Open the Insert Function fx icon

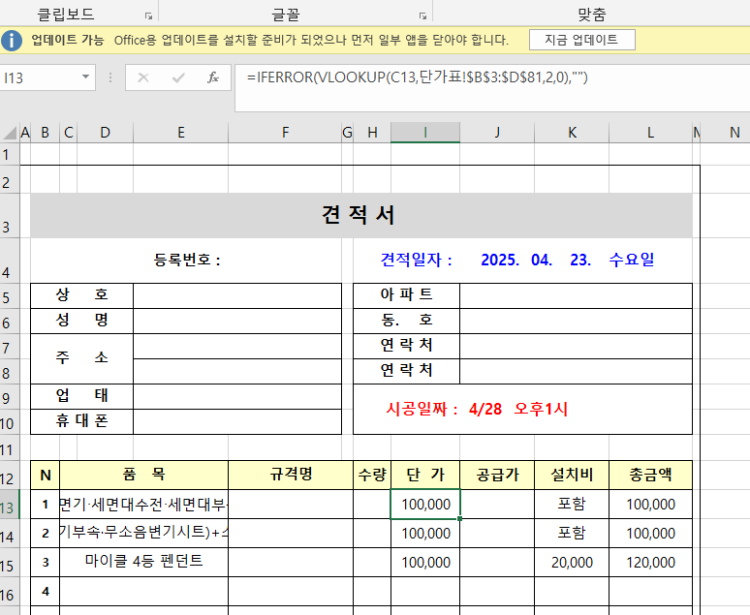point(213,77)
